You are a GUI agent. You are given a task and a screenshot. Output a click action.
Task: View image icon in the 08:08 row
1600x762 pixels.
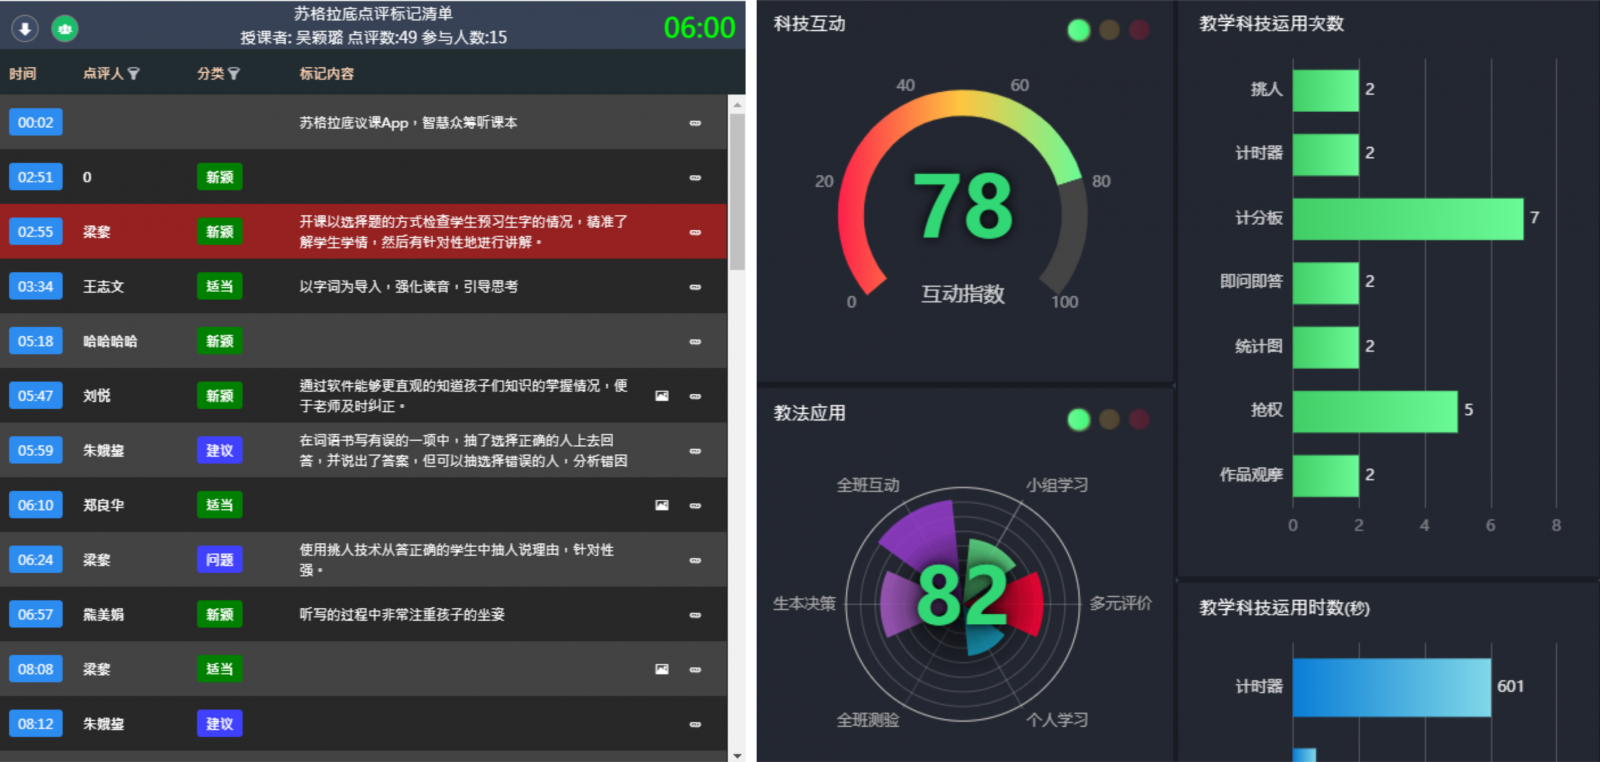pyautogui.click(x=661, y=669)
